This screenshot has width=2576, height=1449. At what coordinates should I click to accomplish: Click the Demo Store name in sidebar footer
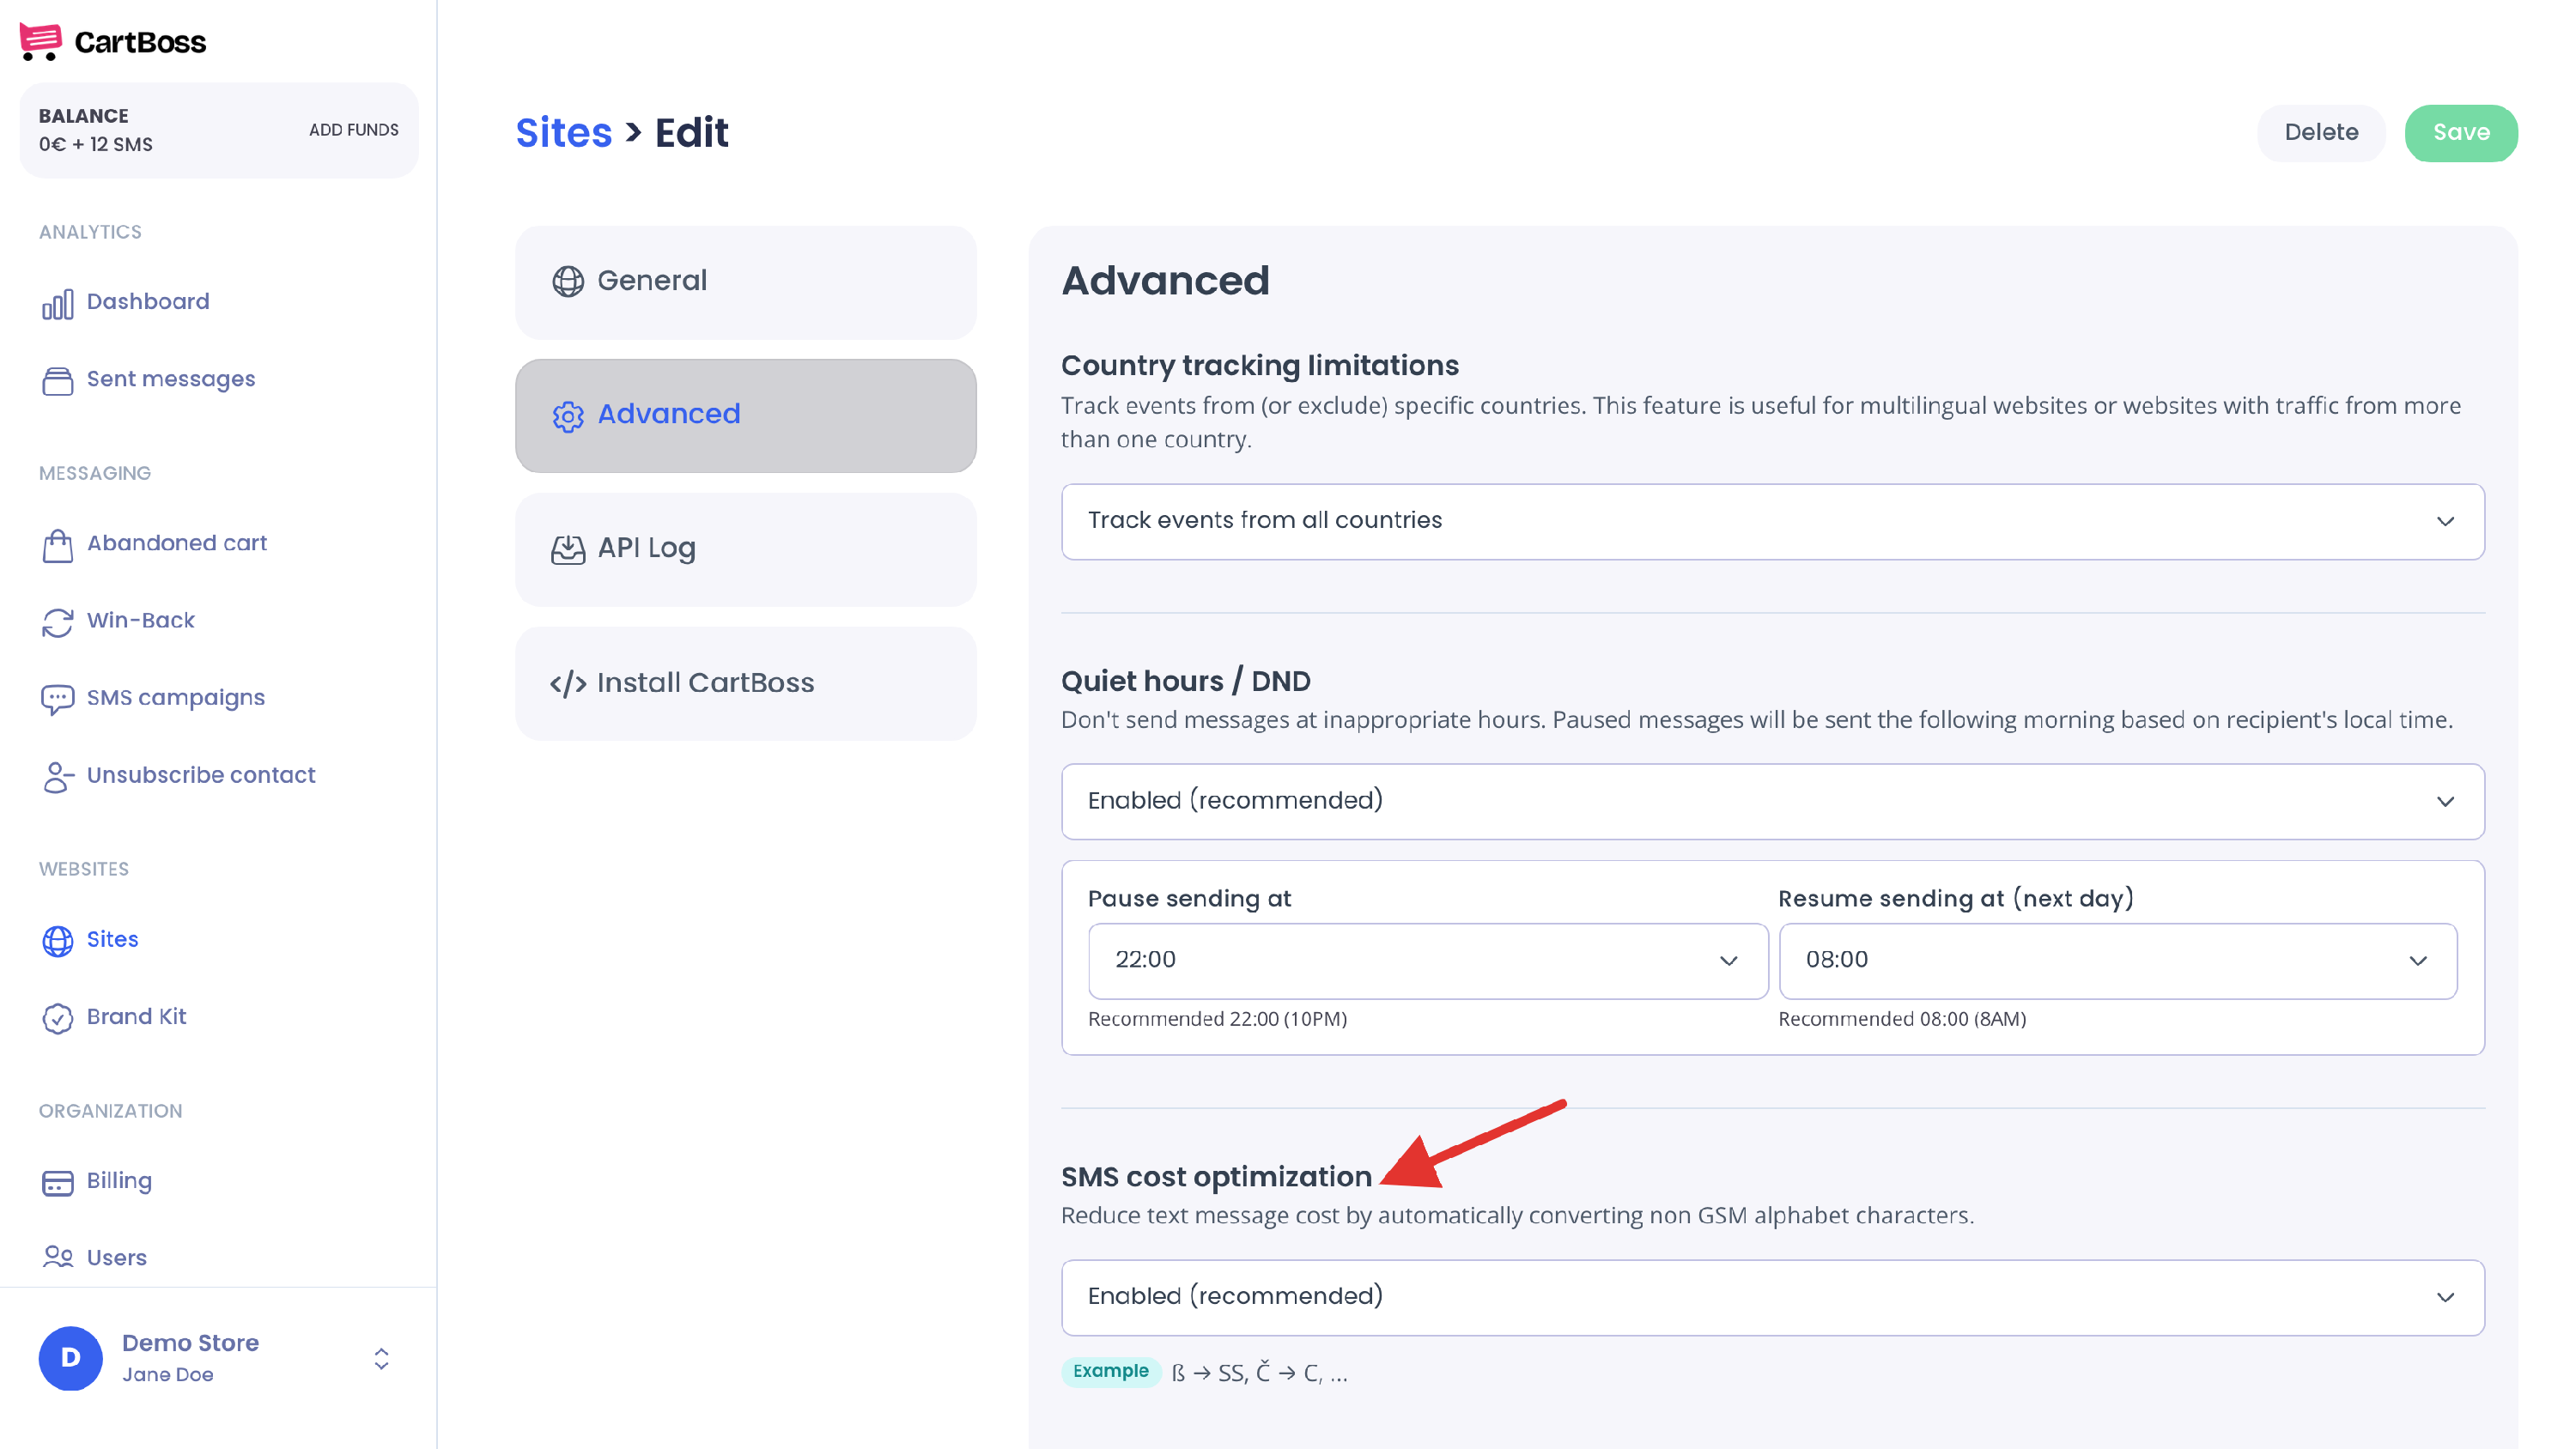(x=190, y=1343)
